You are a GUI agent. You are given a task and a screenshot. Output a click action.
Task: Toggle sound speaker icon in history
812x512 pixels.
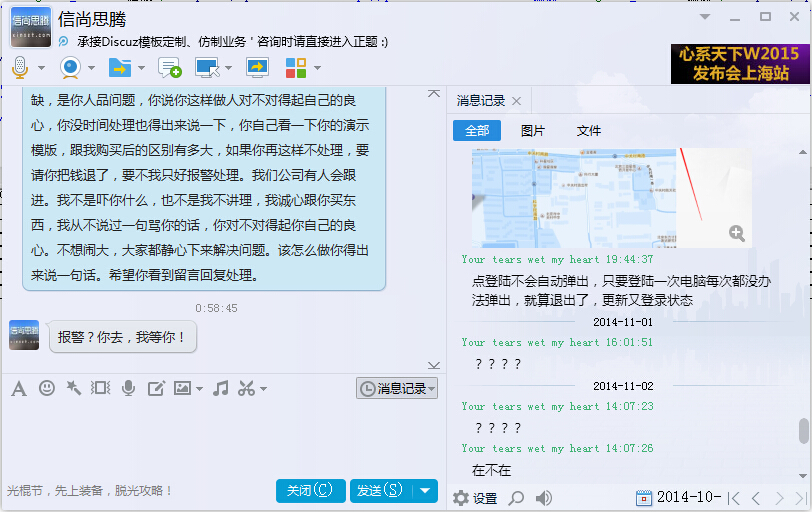pyautogui.click(x=543, y=498)
